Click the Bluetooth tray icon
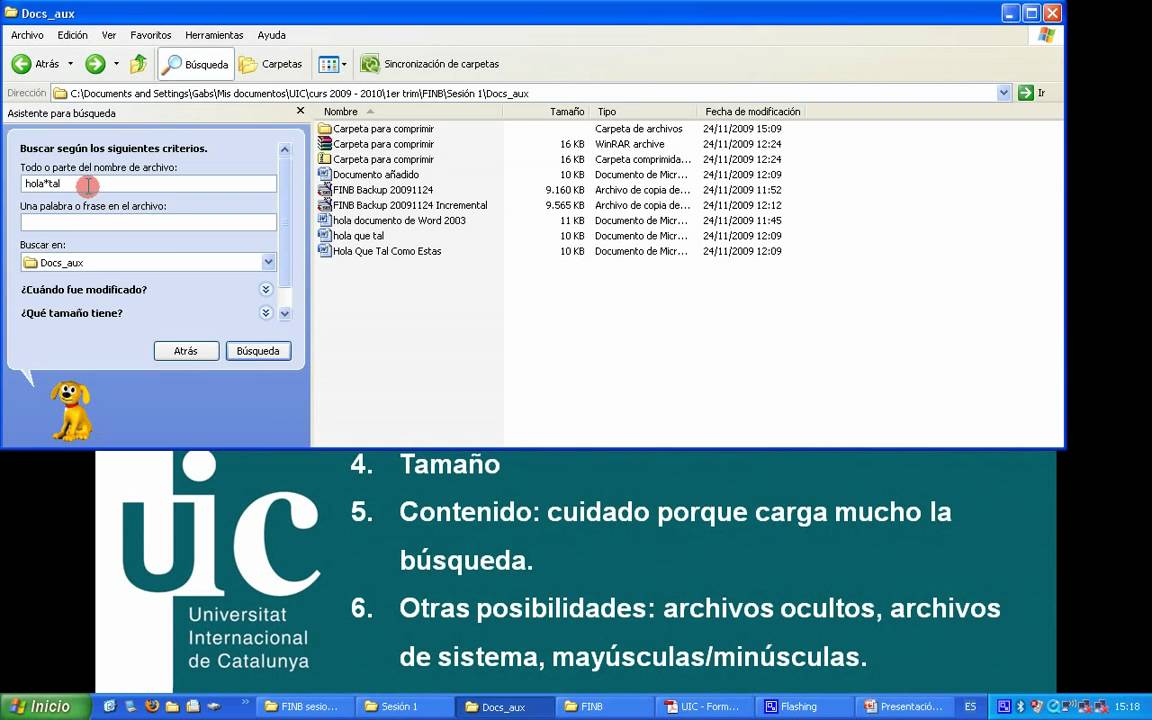 click(1020, 707)
